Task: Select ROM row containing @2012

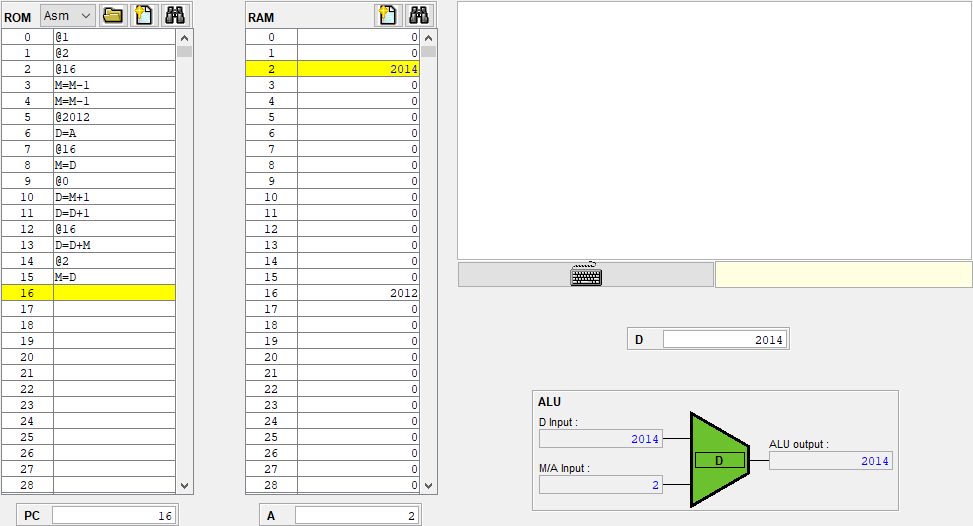Action: pos(114,117)
